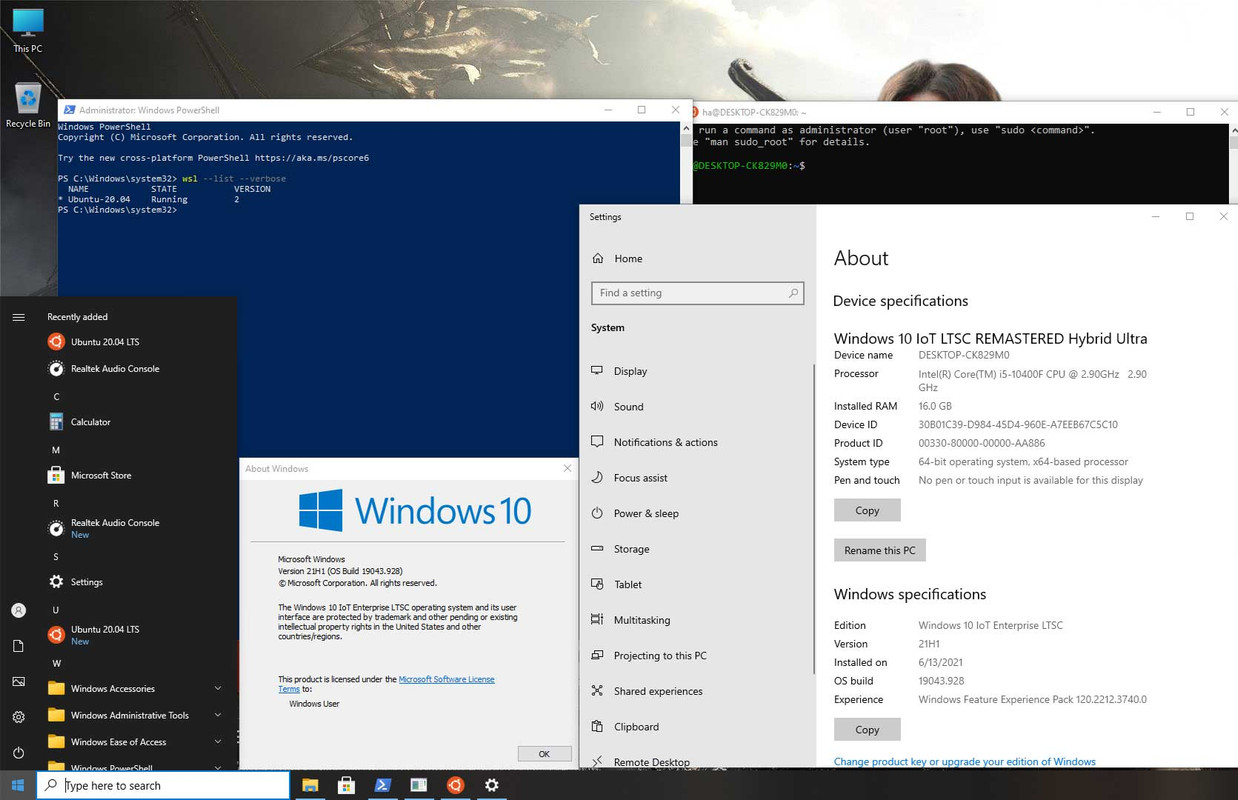Click the Ubuntu-20.04 row in PowerShell output

(x=149, y=200)
